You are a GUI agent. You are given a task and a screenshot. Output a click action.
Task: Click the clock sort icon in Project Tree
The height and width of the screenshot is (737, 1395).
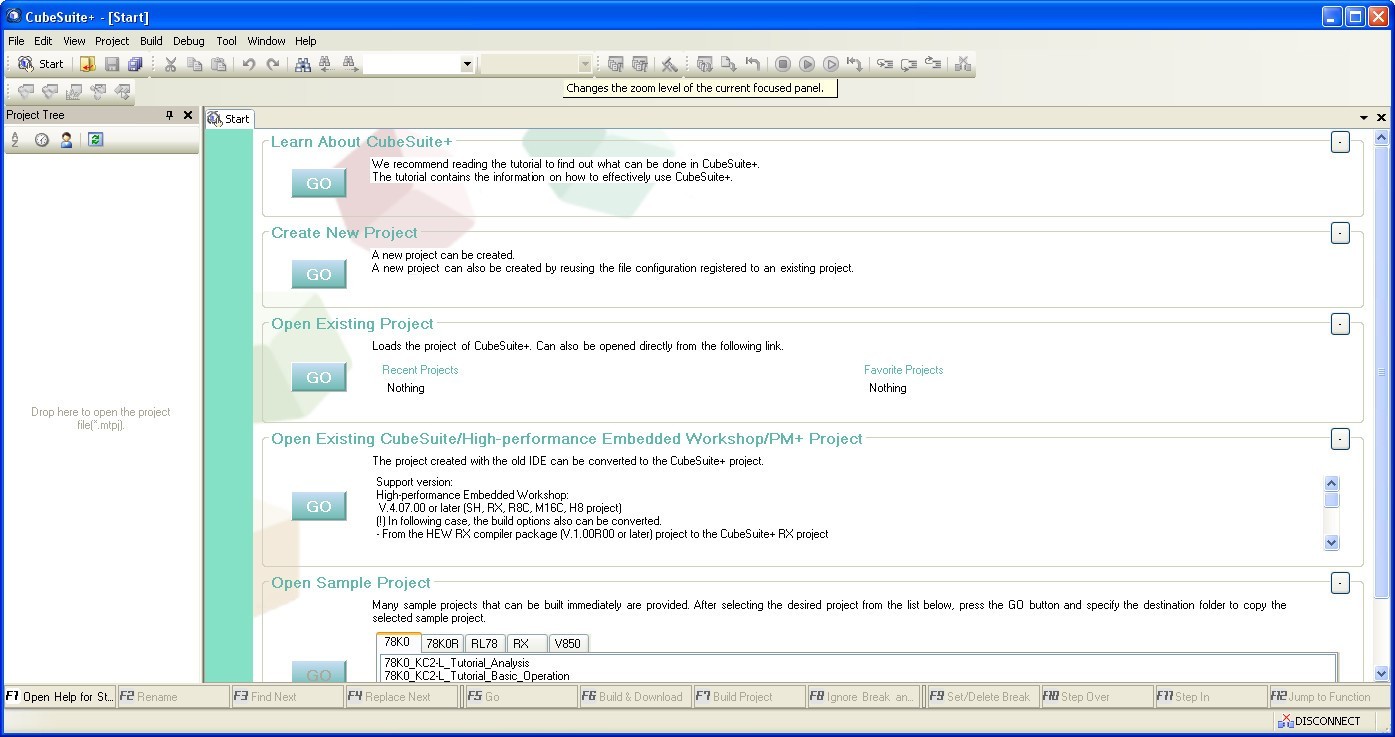tap(42, 140)
